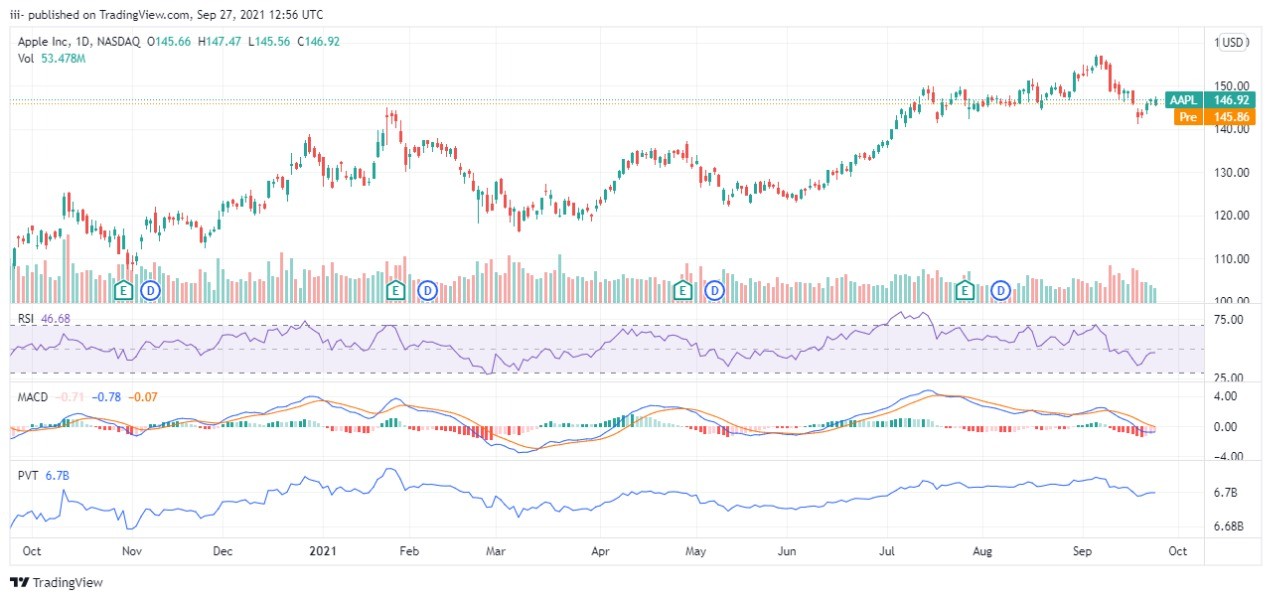Click 110.00 on the price scale

[x=1232, y=258]
